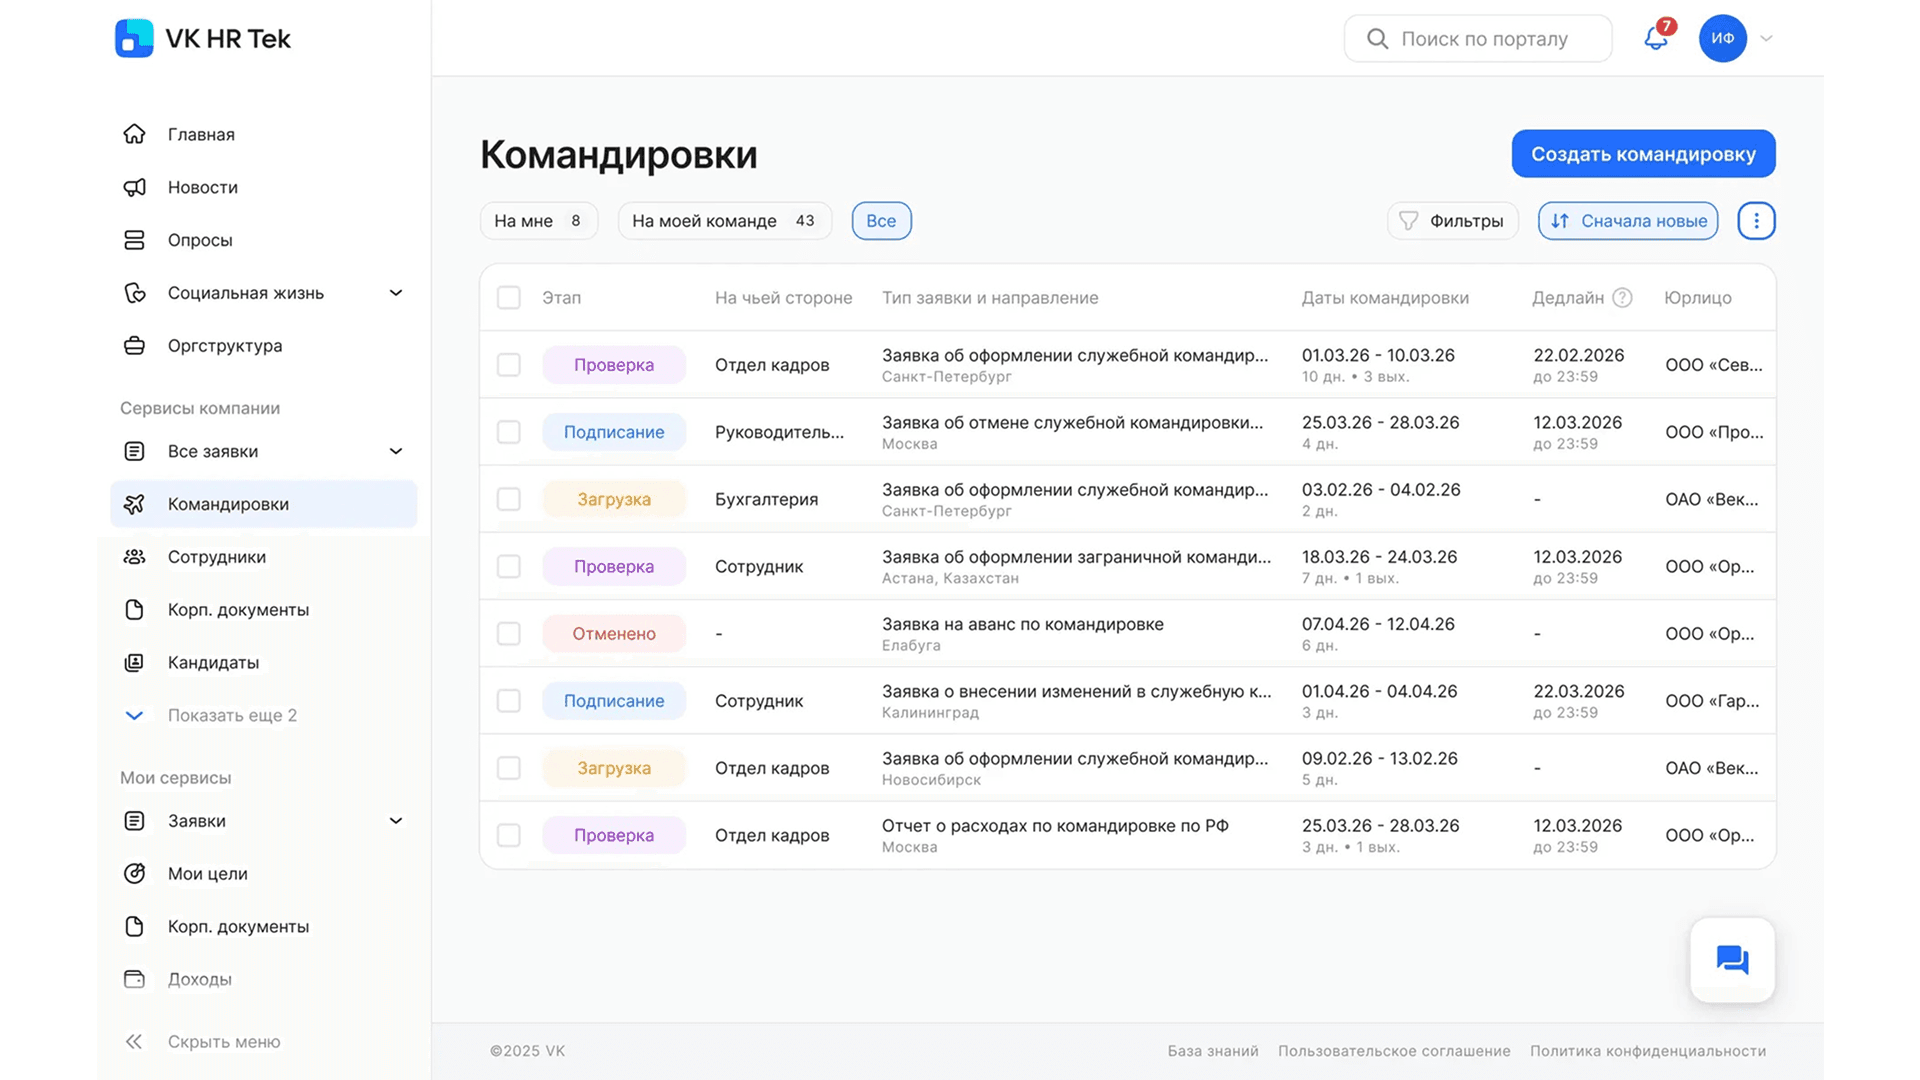
Task: Click the Новости megaphone icon
Action: [134, 187]
